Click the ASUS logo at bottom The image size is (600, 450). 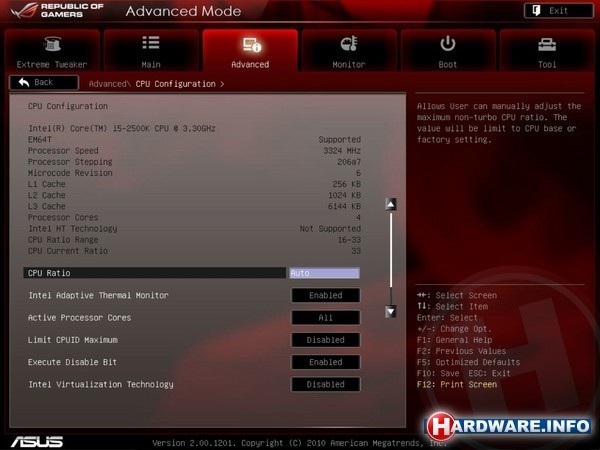pyautogui.click(x=37, y=442)
